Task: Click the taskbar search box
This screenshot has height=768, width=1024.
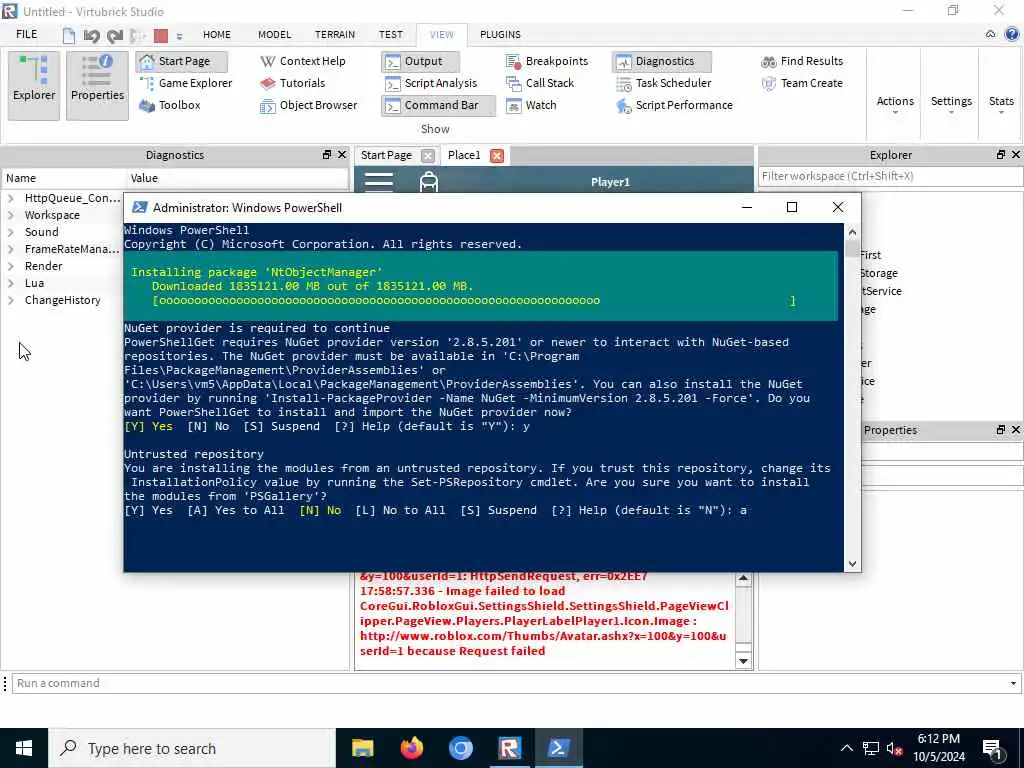Action: [192, 748]
